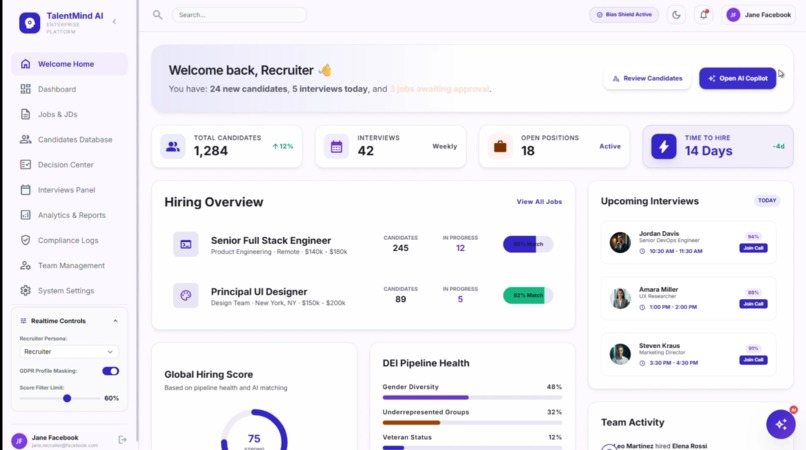Screen dimensions: 806x450
Task: Click the Decision Center icon
Action: tap(25, 165)
